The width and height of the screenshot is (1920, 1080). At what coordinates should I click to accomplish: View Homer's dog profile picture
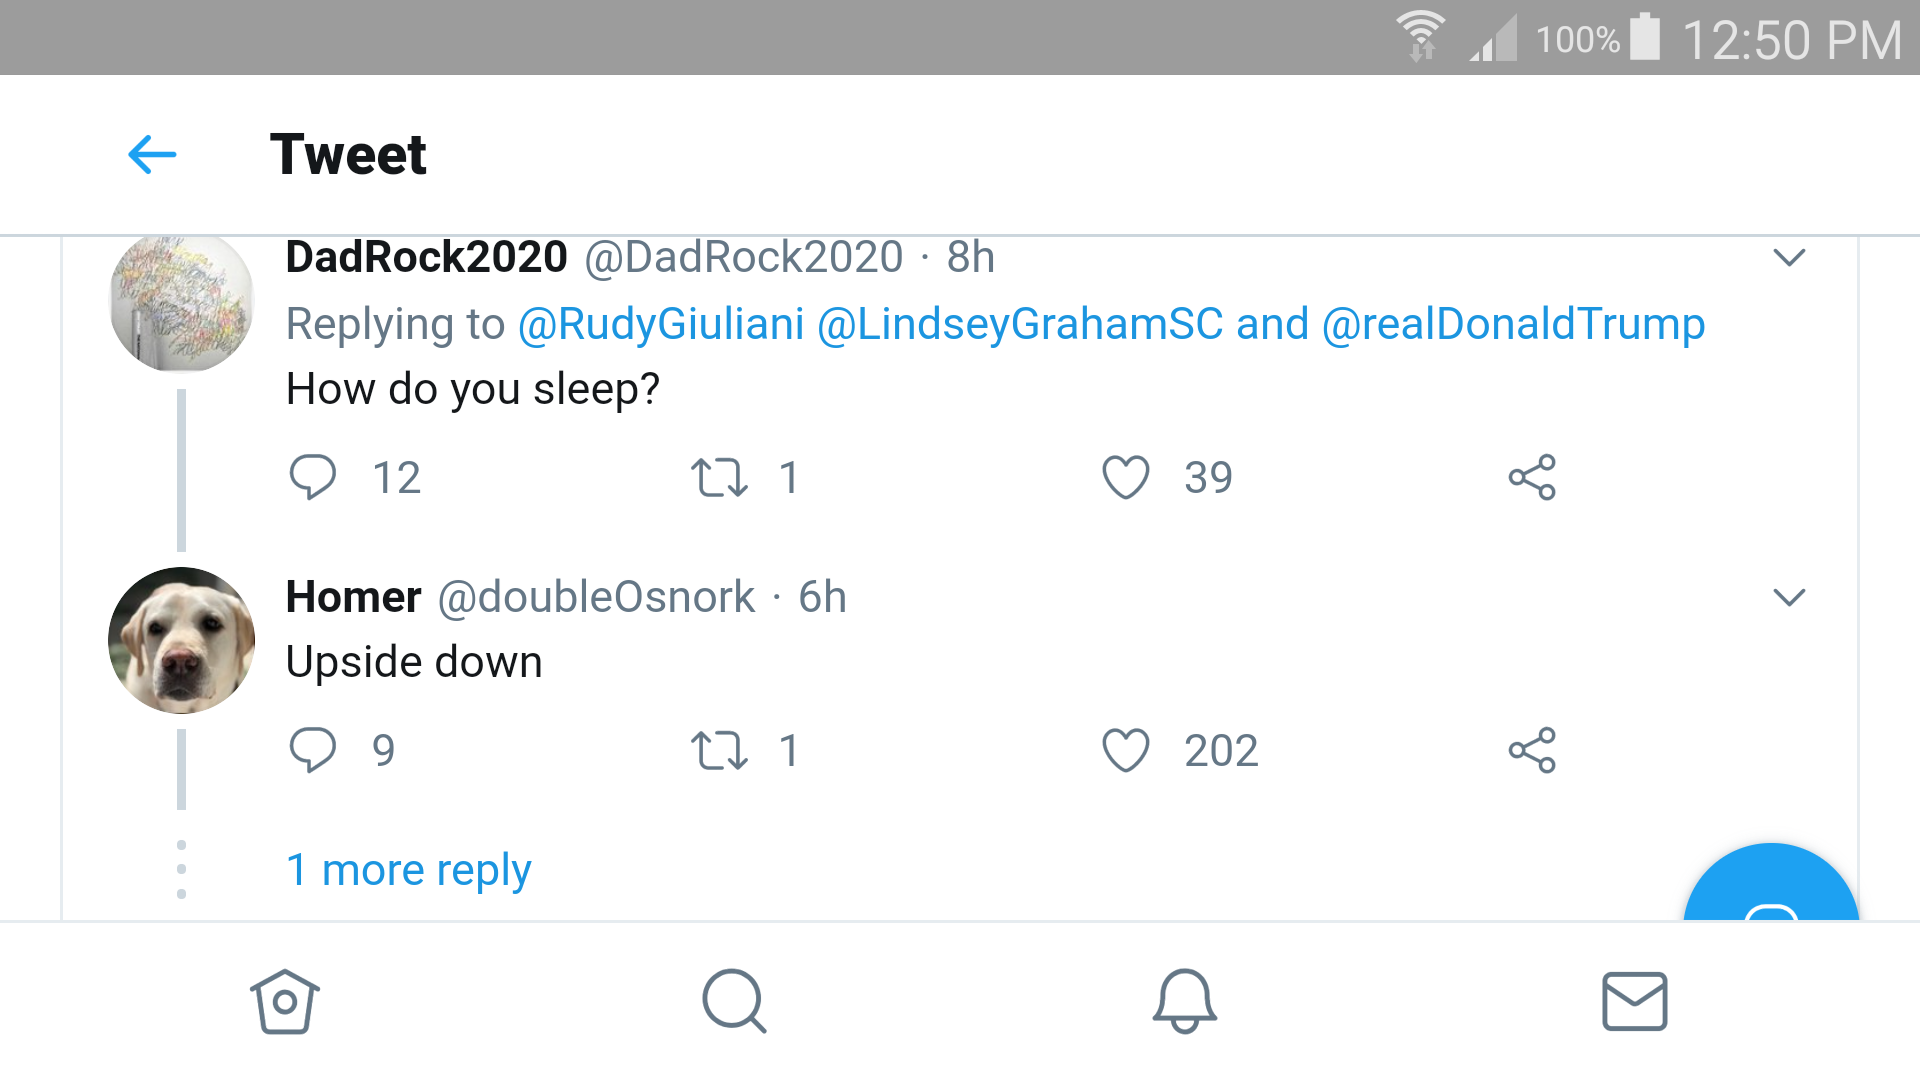182,640
